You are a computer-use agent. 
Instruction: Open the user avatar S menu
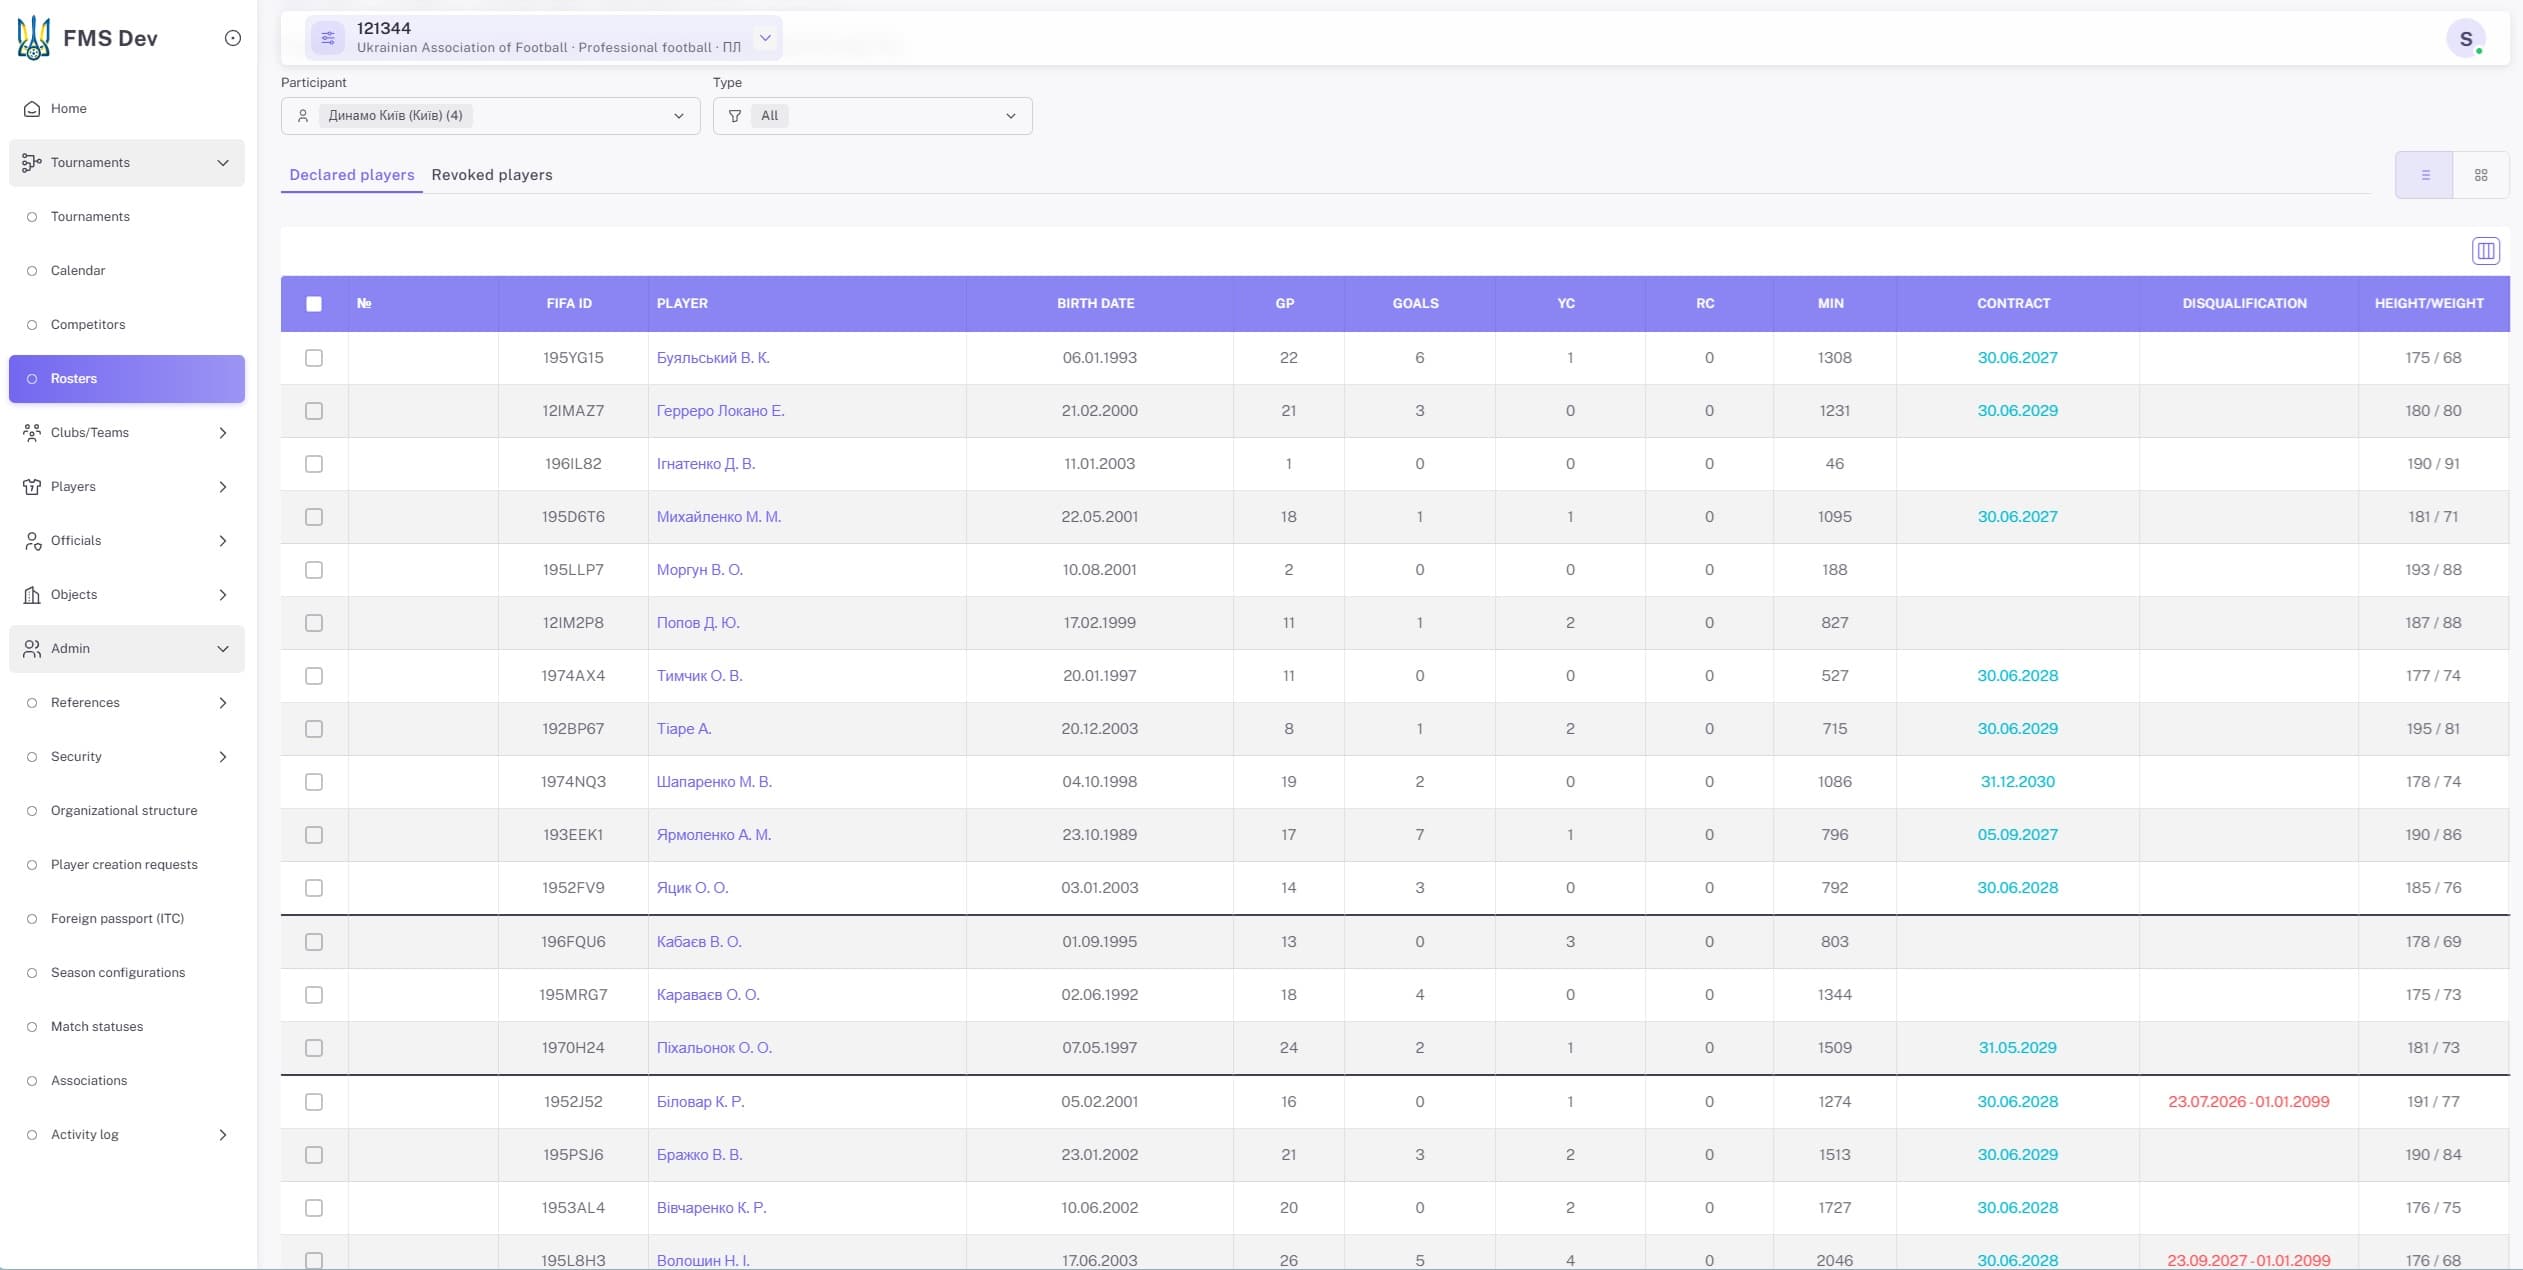click(x=2466, y=38)
